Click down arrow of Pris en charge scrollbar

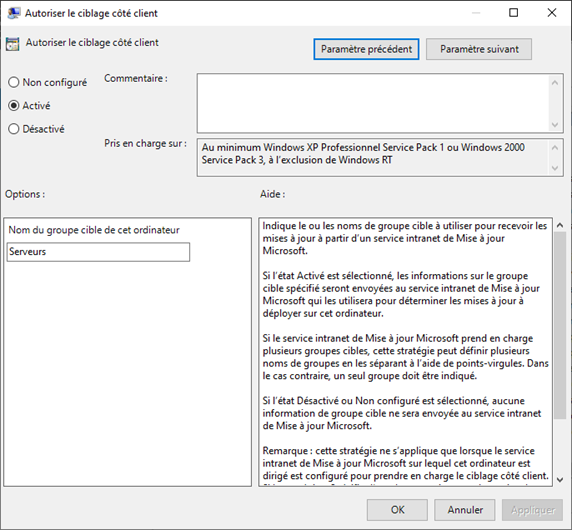[555, 168]
